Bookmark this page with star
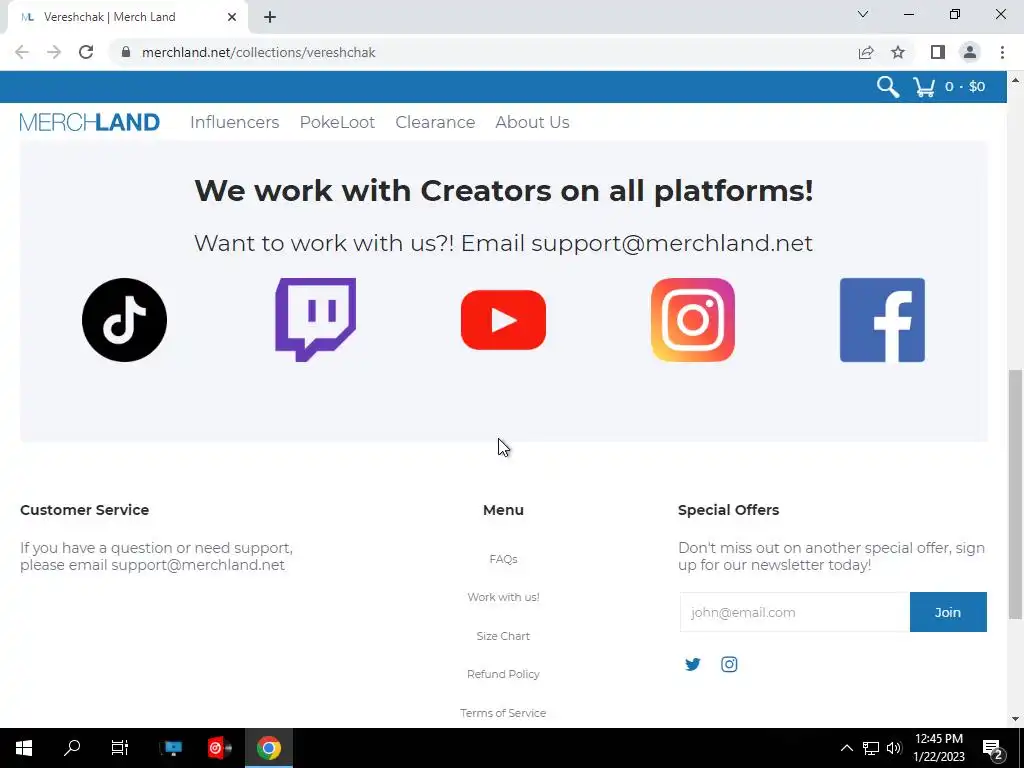Image resolution: width=1024 pixels, height=768 pixels. tap(898, 52)
